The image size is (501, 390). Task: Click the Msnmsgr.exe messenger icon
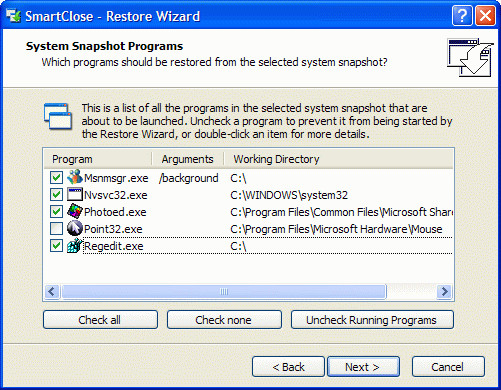[75, 177]
